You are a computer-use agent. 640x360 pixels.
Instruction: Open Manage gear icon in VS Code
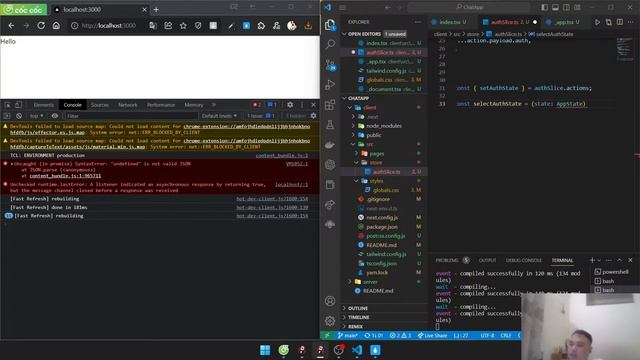point(330,321)
